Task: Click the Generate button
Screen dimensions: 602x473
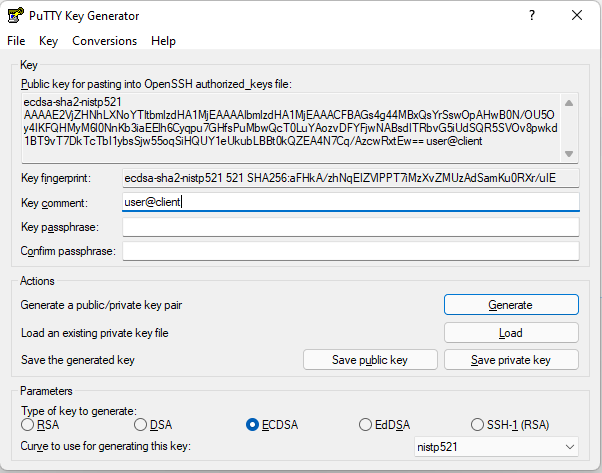Action: pyautogui.click(x=511, y=305)
